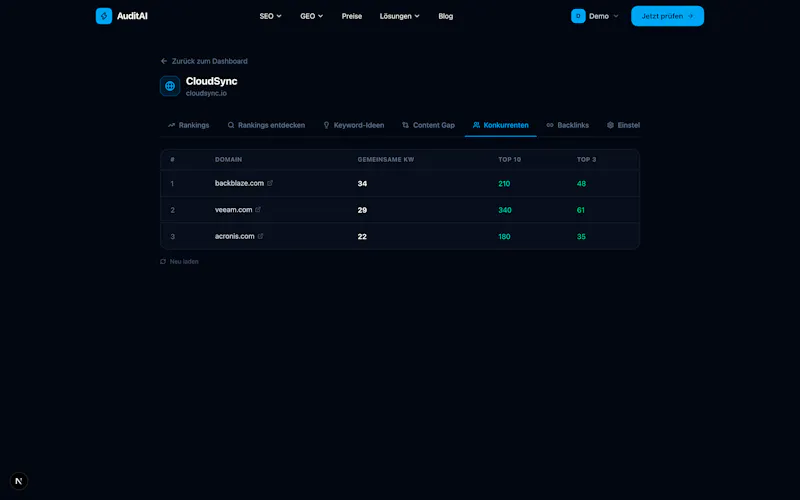The width and height of the screenshot is (800, 500).
Task: Open the GEO dropdown menu
Action: coord(312,16)
